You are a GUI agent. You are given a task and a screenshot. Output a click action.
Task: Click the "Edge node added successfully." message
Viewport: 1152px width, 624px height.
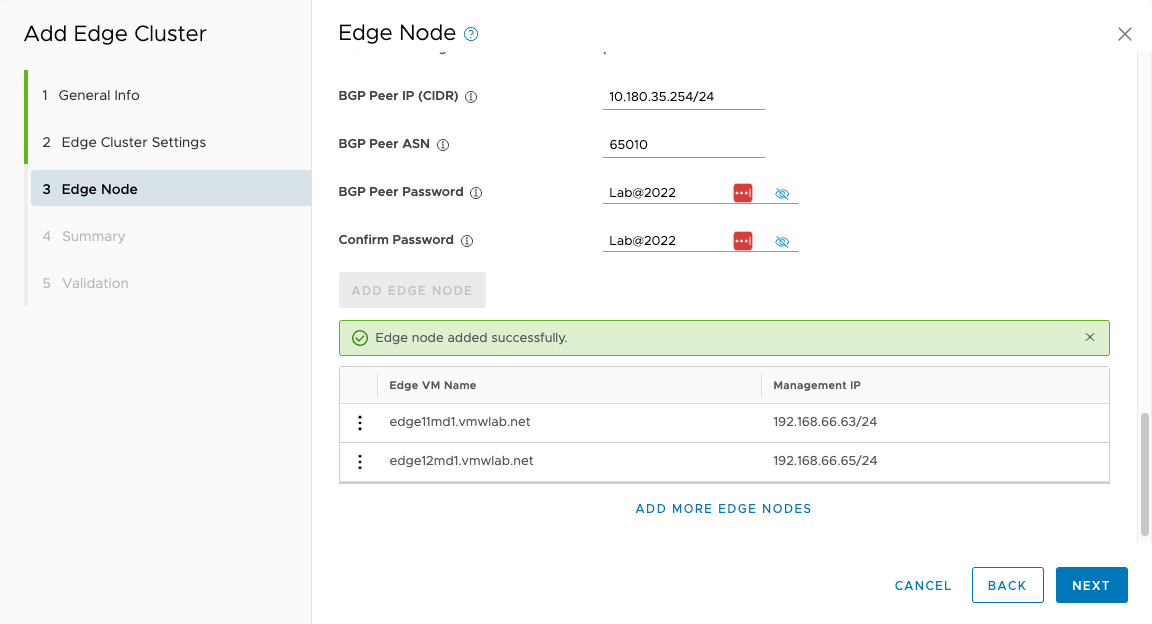pyautogui.click(x=471, y=338)
